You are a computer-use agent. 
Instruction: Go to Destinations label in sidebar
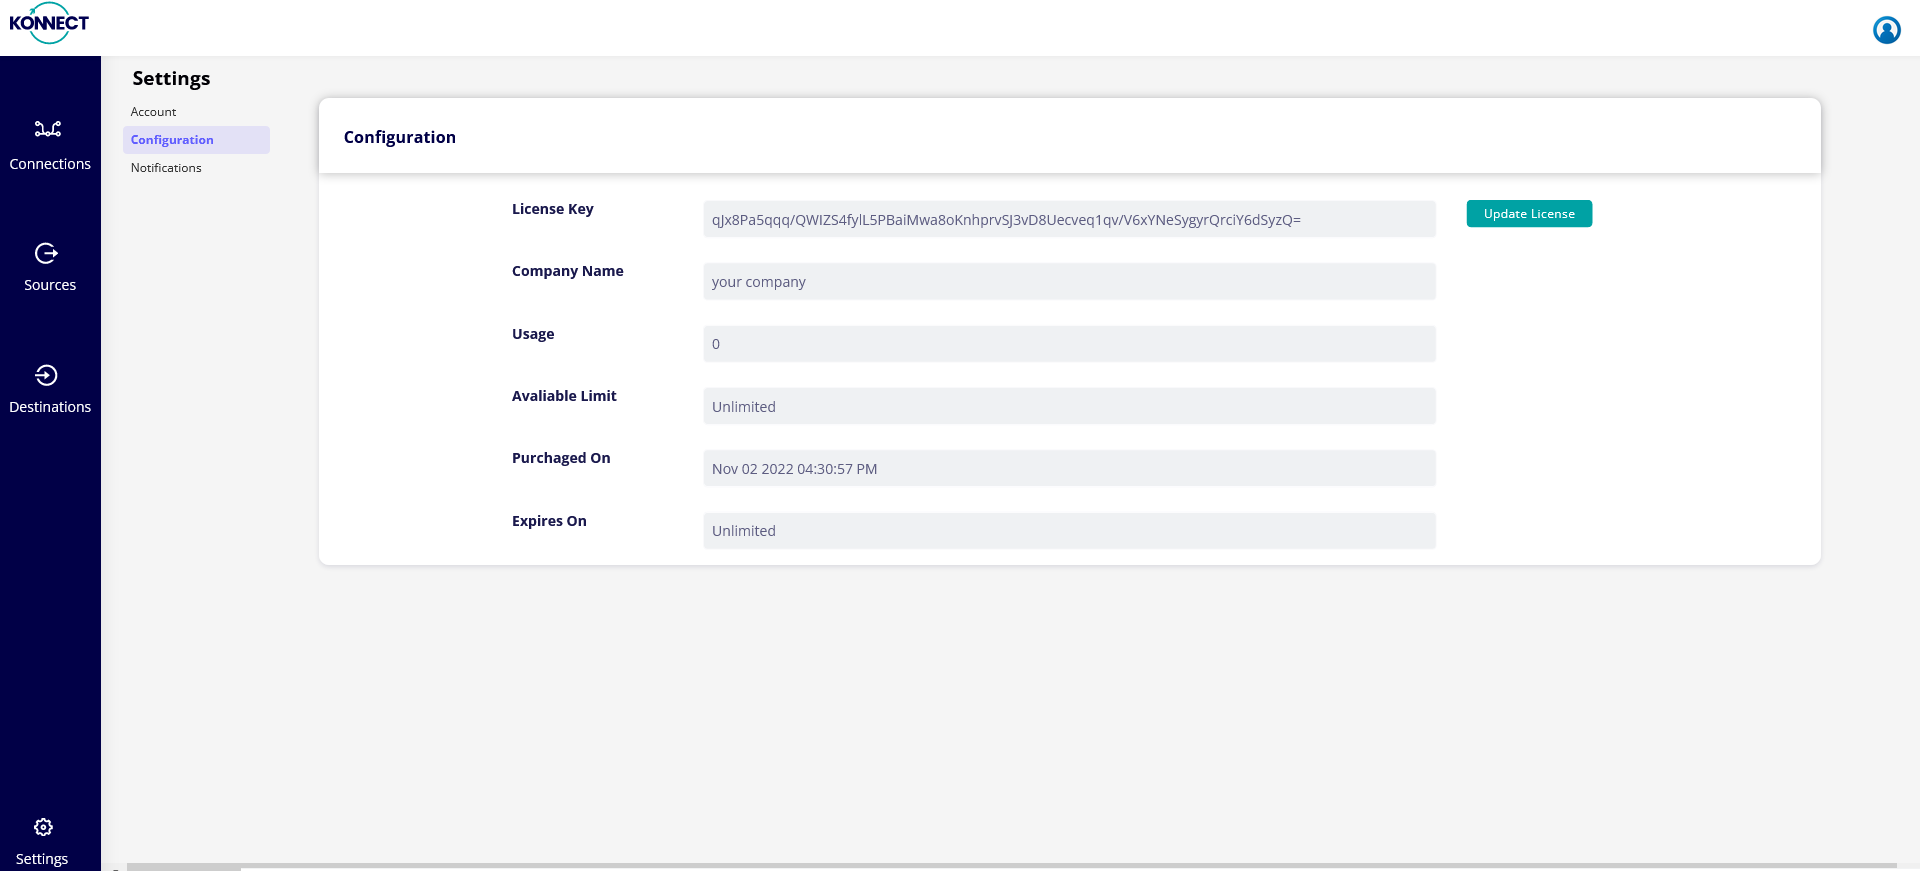(50, 407)
